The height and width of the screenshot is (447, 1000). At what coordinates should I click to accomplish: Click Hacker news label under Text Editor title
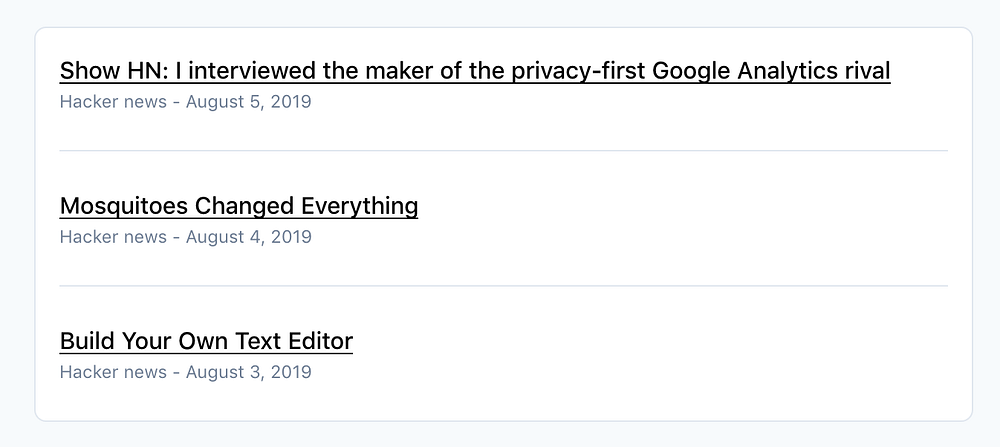[x=113, y=372]
